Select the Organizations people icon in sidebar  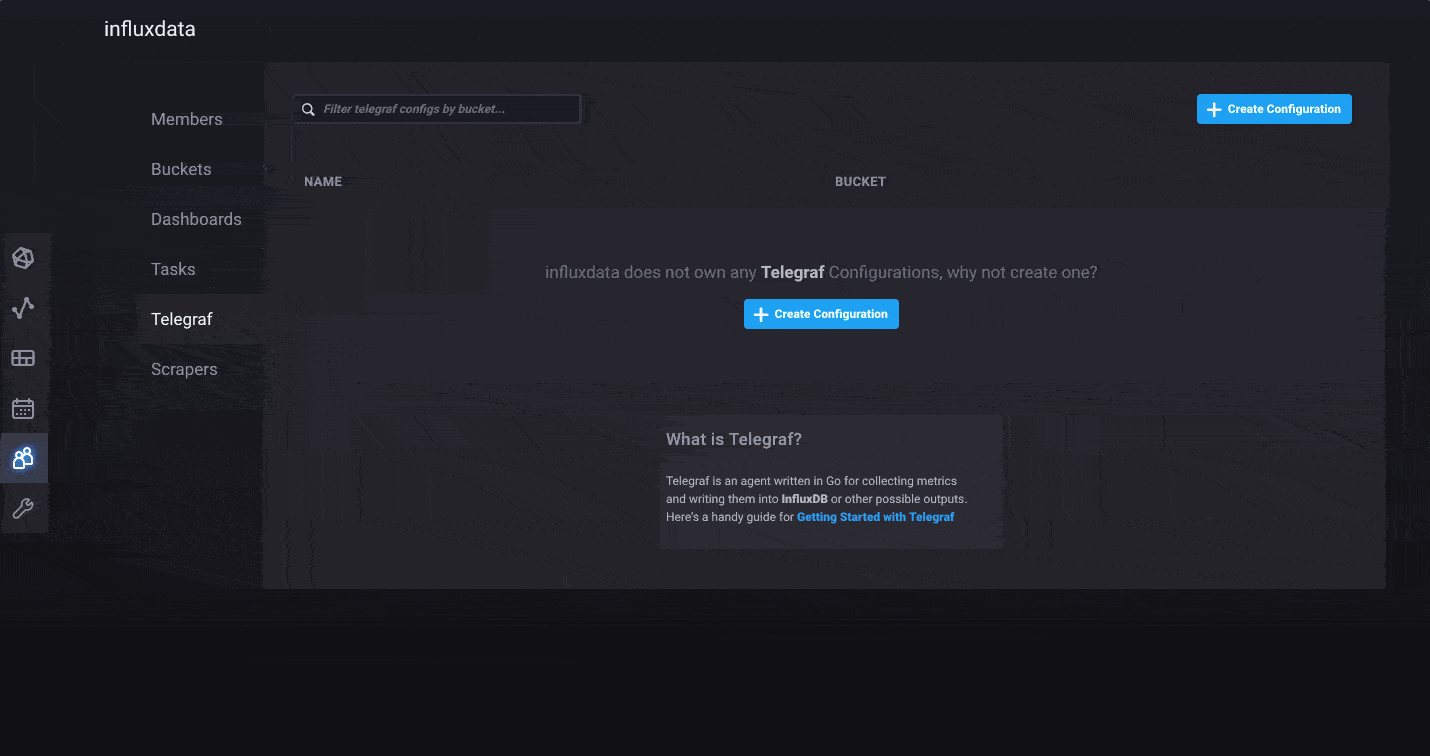(23, 459)
